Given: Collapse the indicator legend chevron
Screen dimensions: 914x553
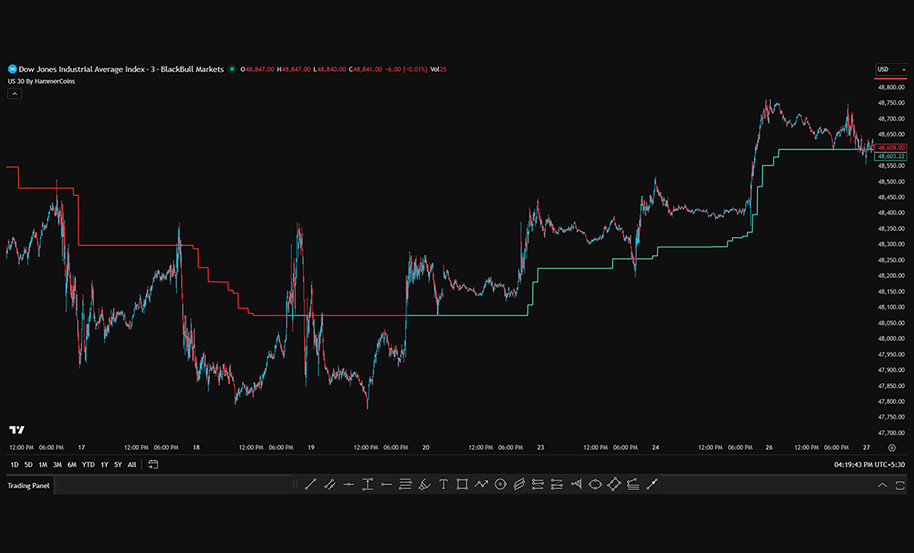Looking at the screenshot, I should pyautogui.click(x=15, y=93).
